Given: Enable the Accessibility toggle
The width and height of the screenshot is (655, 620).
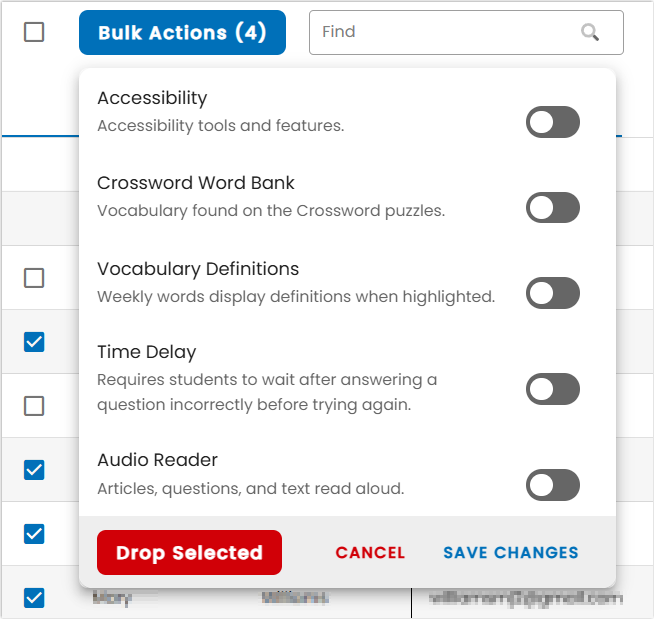Looking at the screenshot, I should (x=553, y=122).
